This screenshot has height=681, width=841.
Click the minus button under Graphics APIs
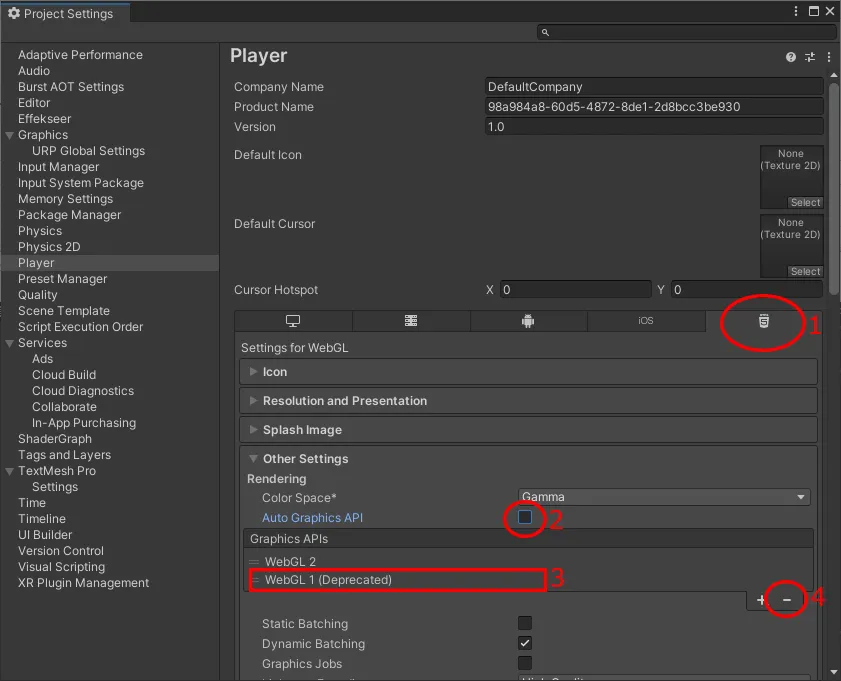pyautogui.click(x=787, y=599)
